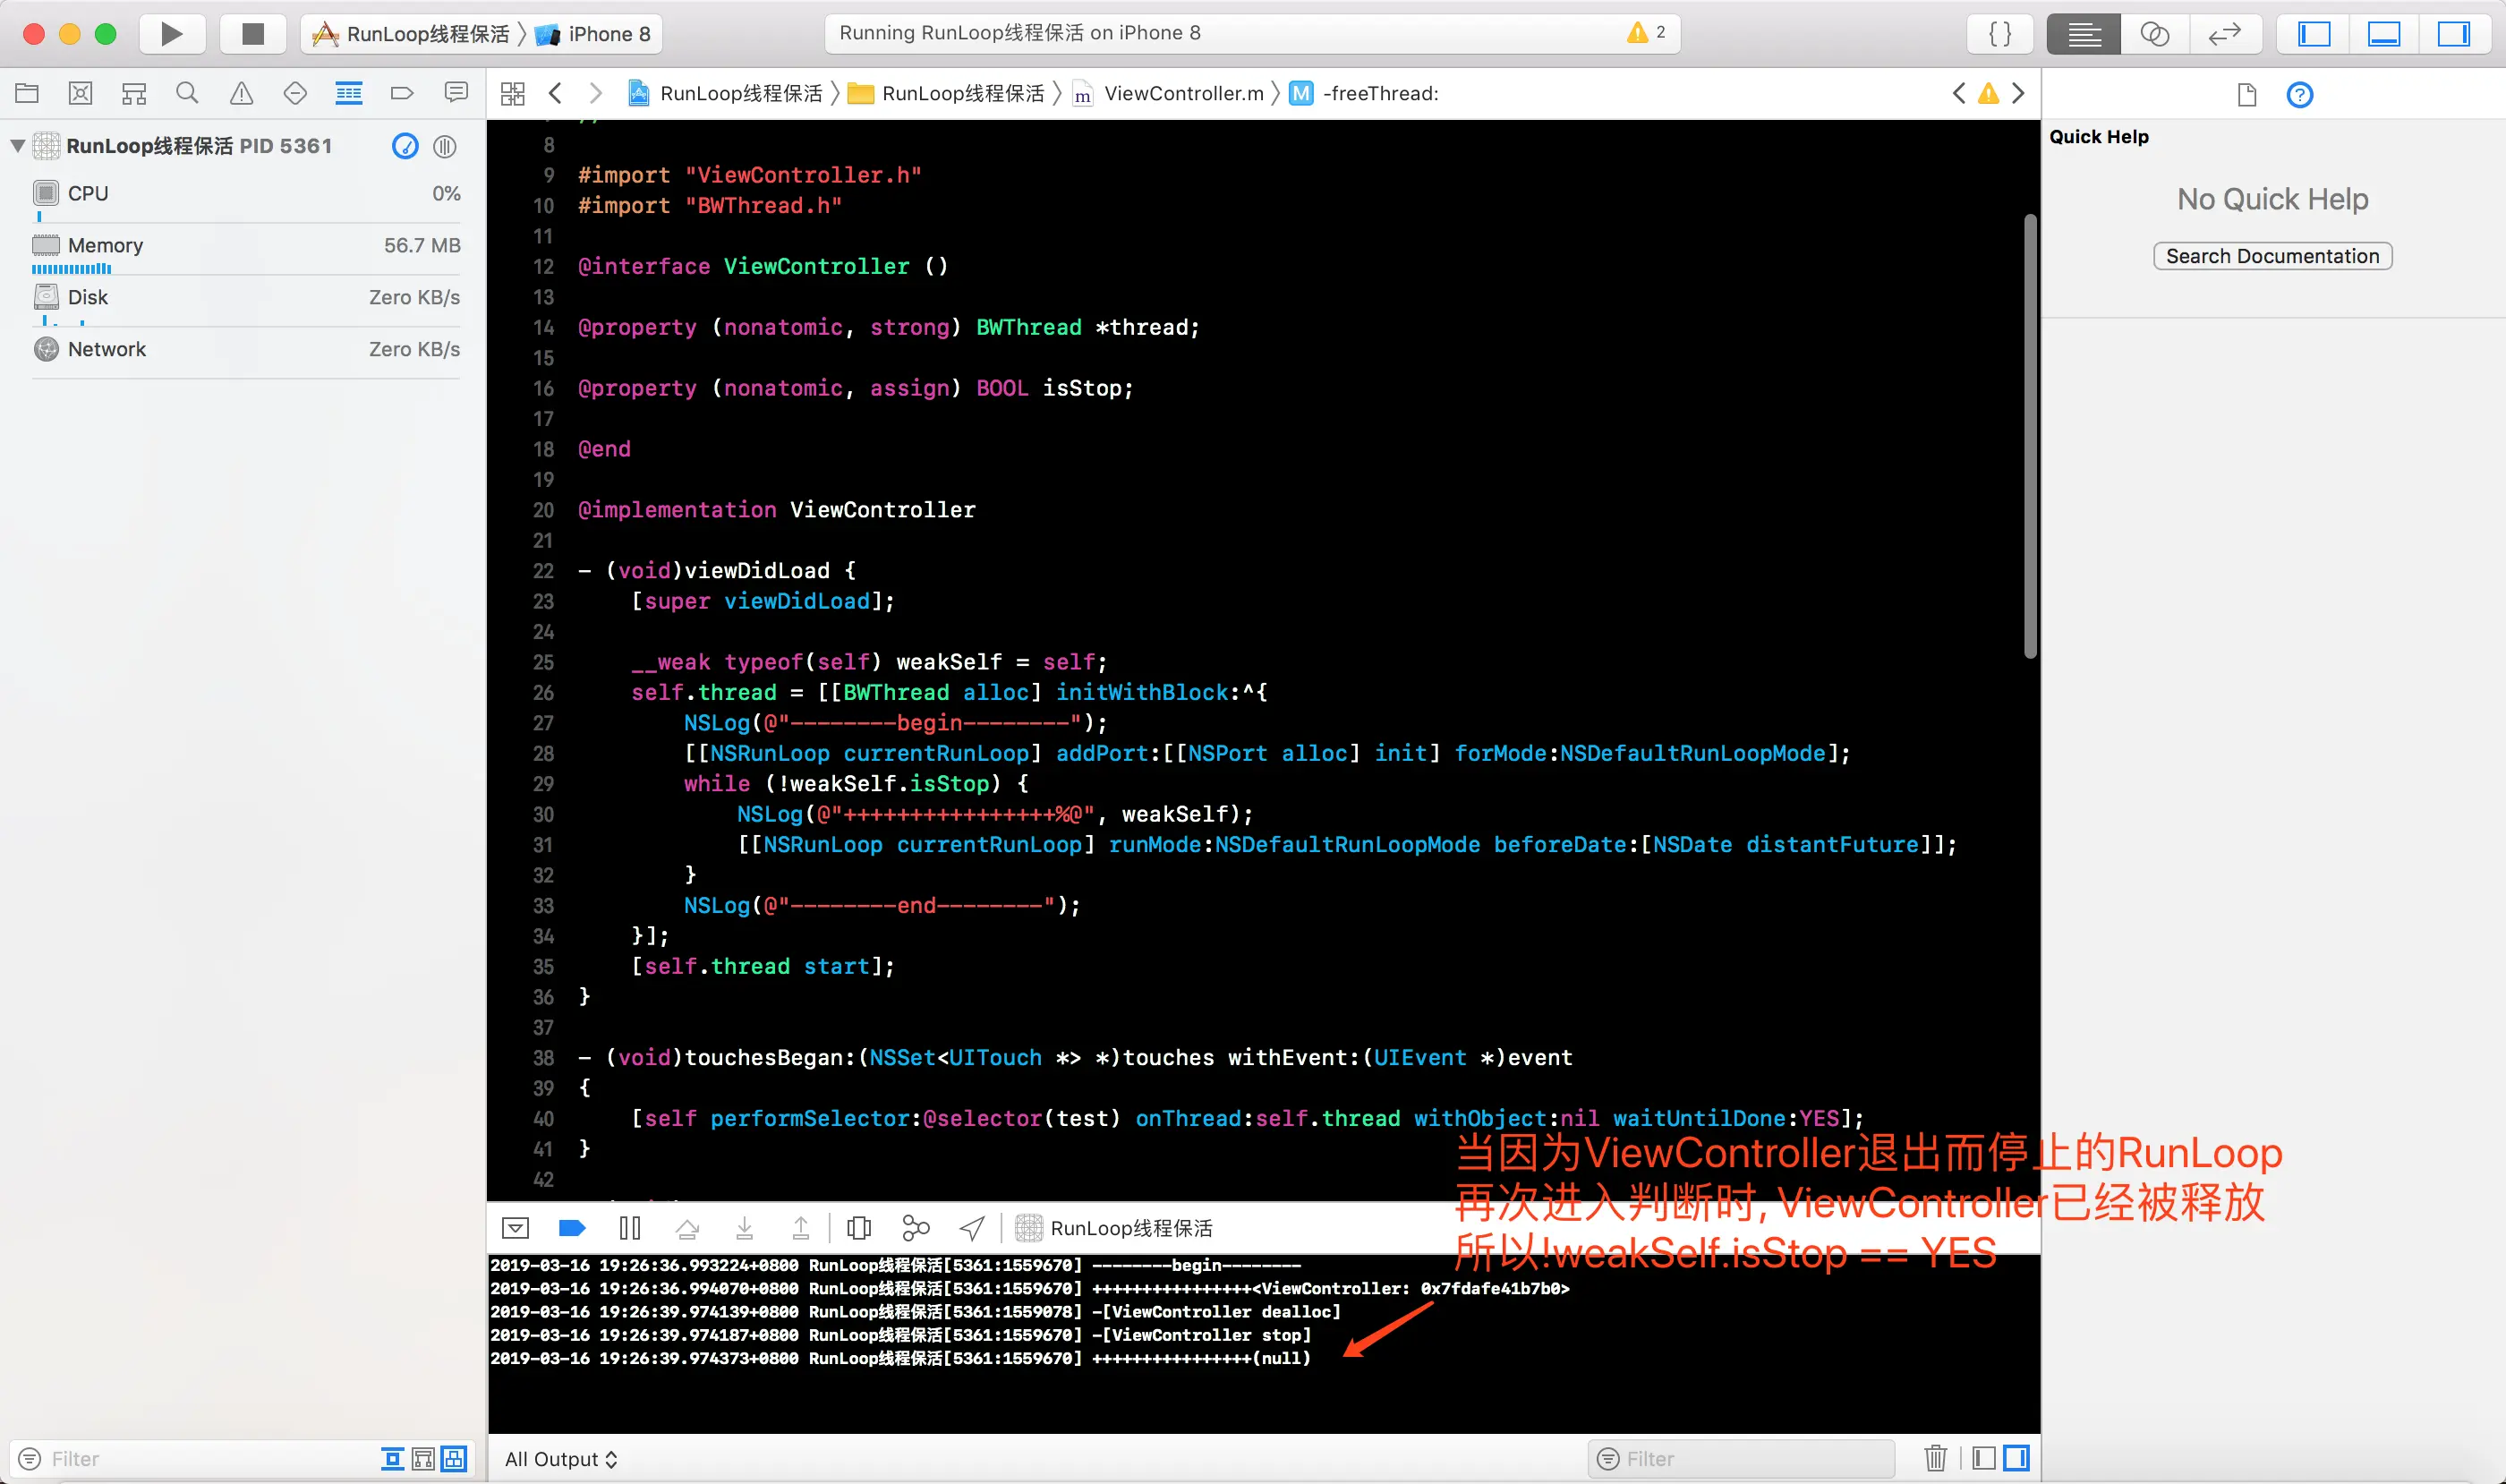Click the Debug View Hierarchy icon

click(858, 1227)
